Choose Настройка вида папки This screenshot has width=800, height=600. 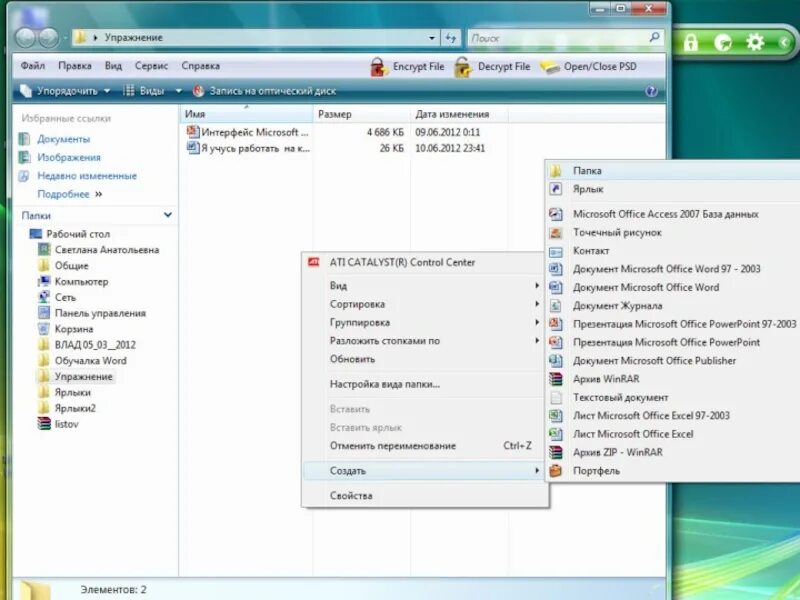tap(425, 384)
